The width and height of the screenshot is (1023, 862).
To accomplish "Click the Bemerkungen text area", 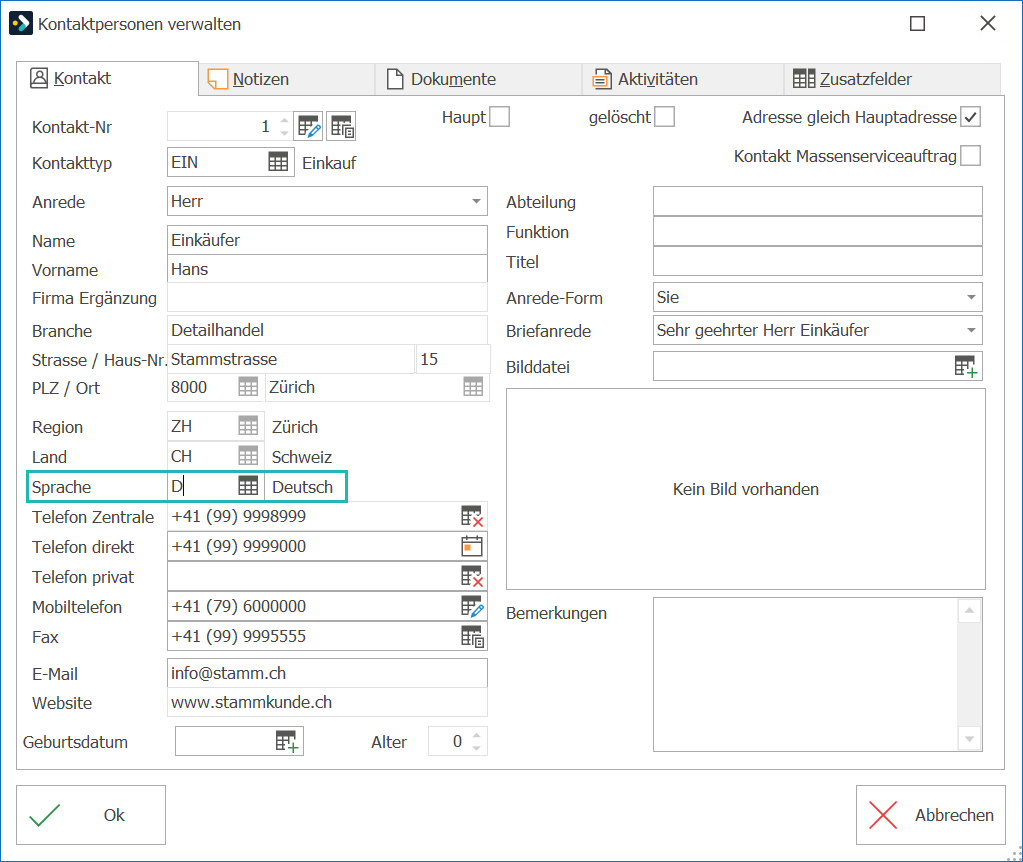I will click(806, 675).
